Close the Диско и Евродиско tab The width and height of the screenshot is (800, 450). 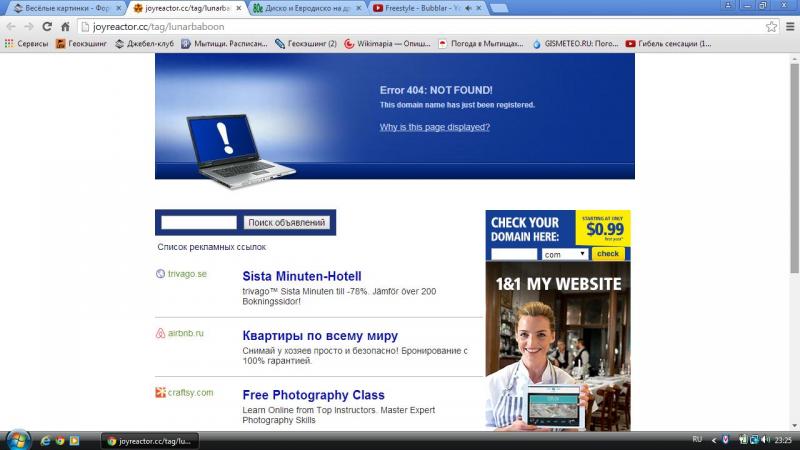click(x=359, y=8)
